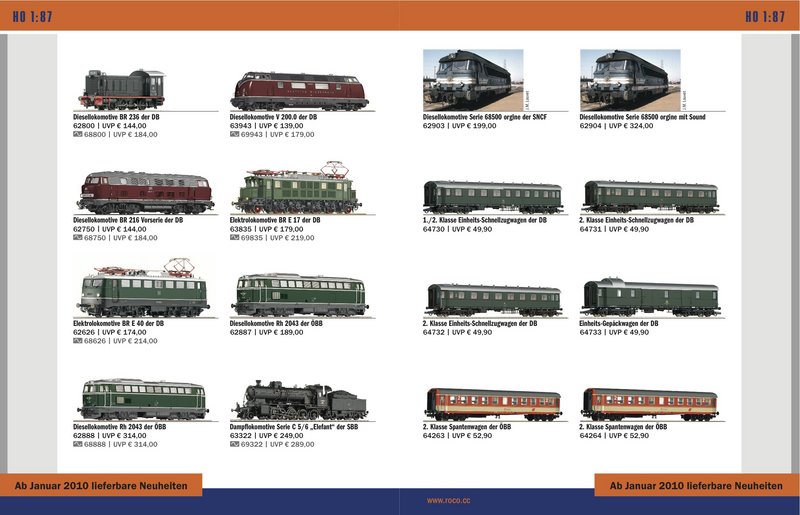Click the title 'Diesellokomotive BR 236 der DB'
The height and width of the screenshot is (515, 800).
116,117
